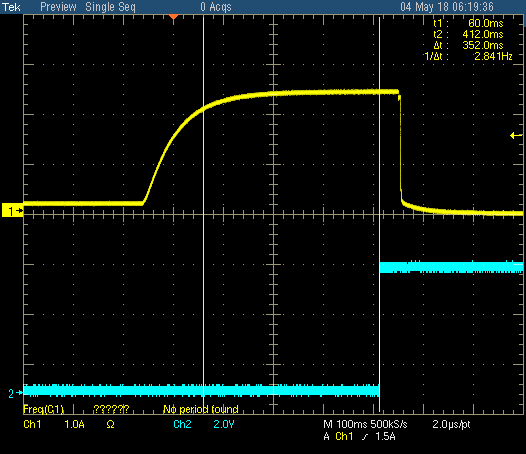526x454 pixels.
Task: Click the 500kS/s sample rate readout
Action: click(x=389, y=424)
